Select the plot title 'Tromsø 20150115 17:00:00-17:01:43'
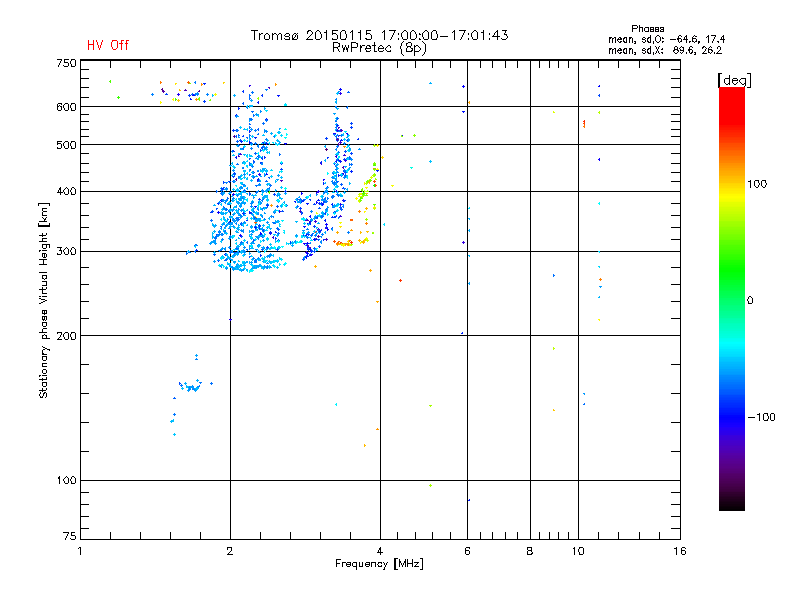The width and height of the screenshot is (800, 600). (x=379, y=35)
